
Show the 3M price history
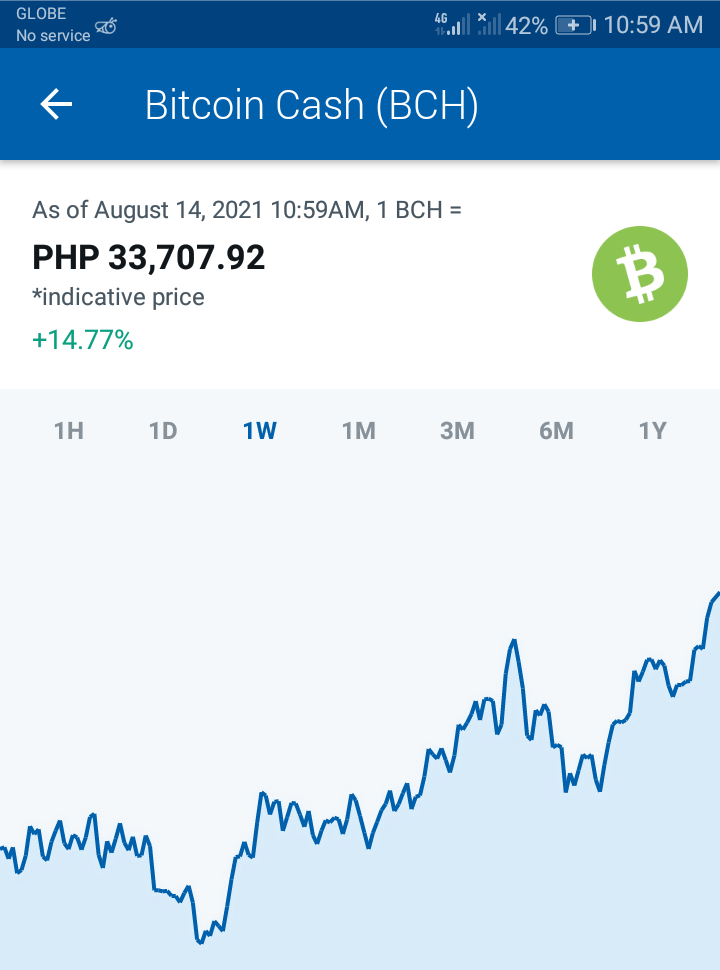click(x=457, y=431)
